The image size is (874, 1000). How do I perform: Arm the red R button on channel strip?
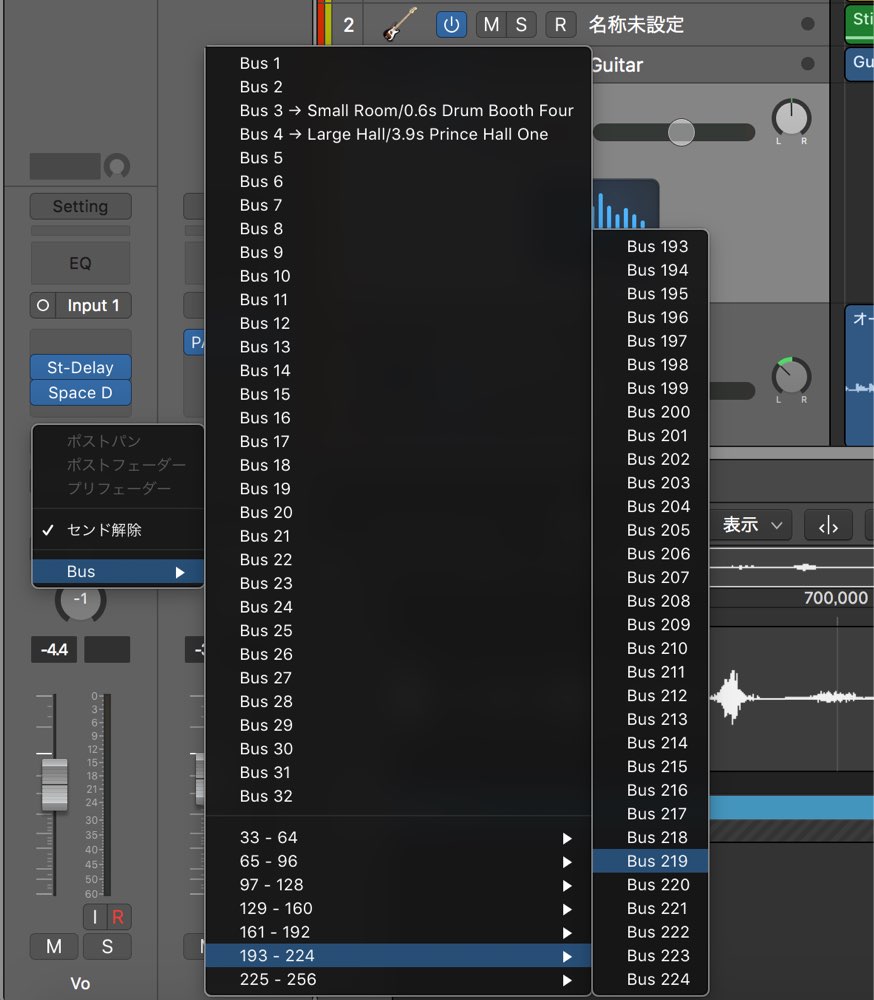coord(119,917)
